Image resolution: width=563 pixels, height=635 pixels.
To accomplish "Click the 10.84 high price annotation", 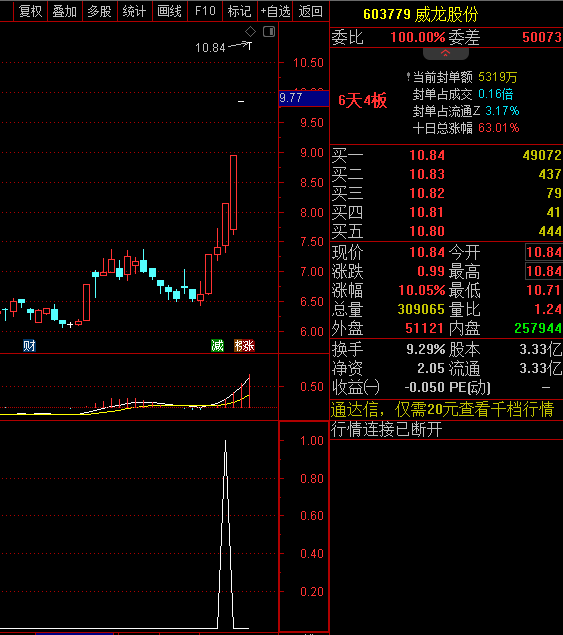I will click(x=210, y=48).
